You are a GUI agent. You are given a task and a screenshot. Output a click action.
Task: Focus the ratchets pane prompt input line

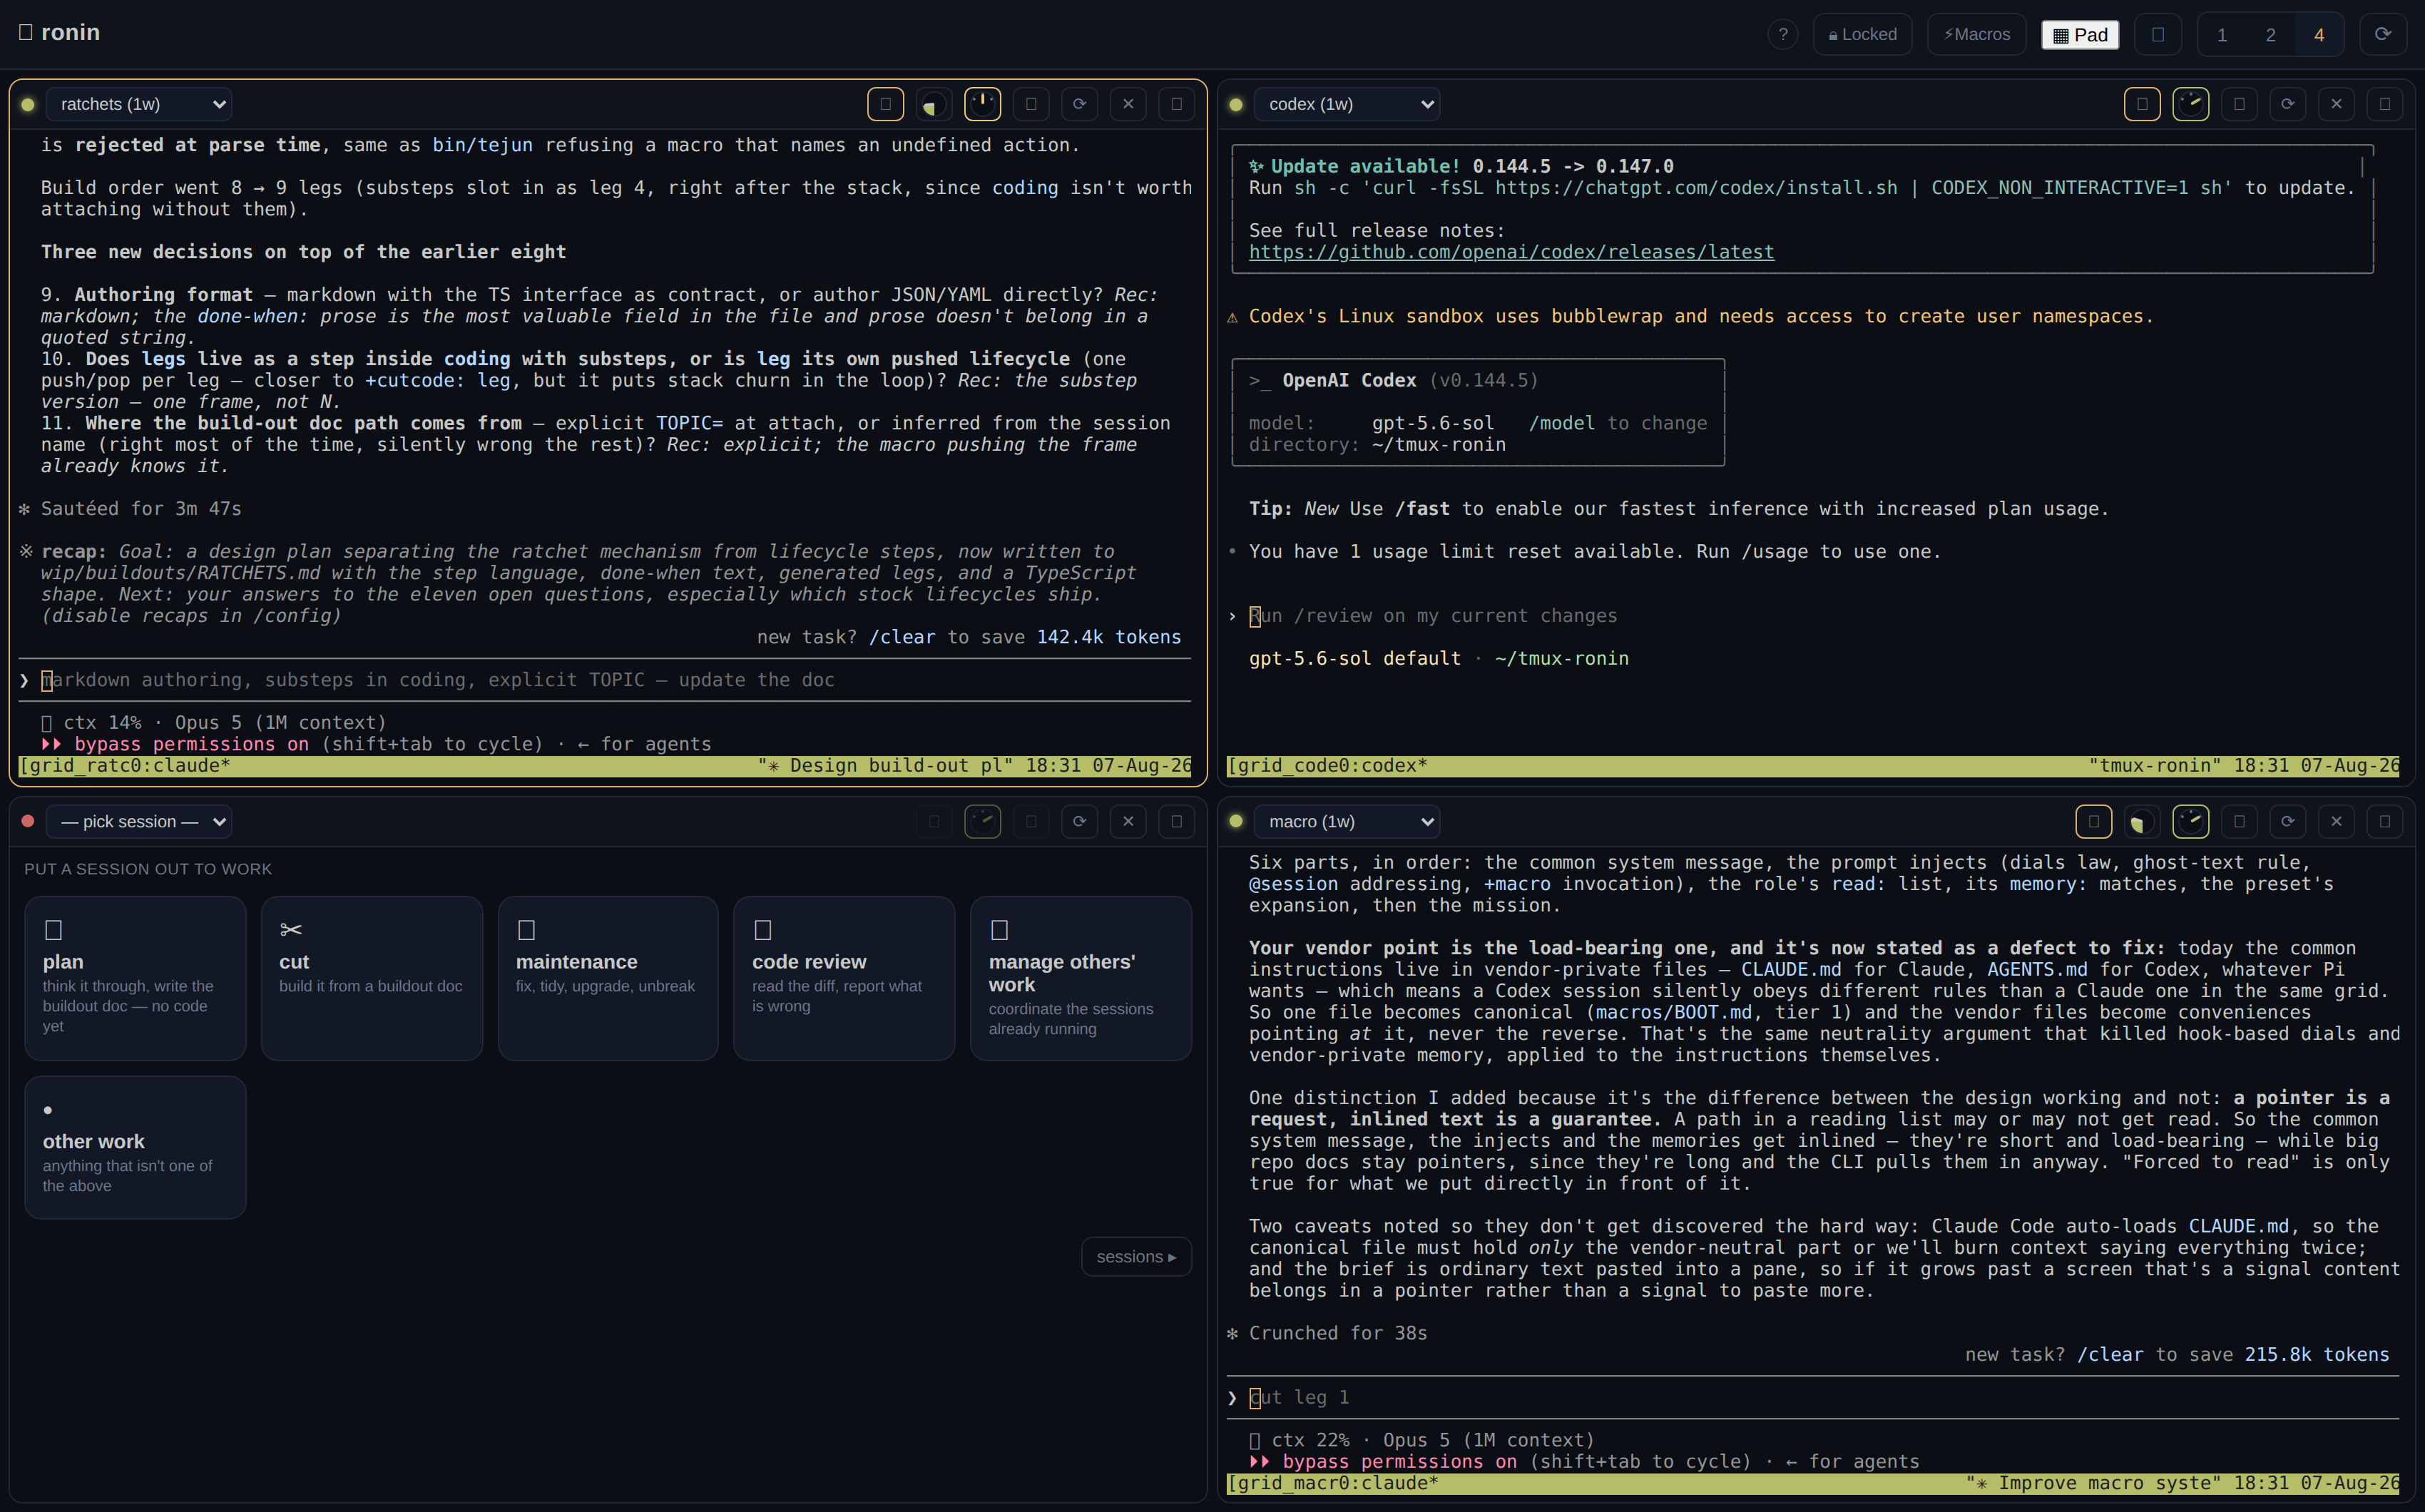605,680
